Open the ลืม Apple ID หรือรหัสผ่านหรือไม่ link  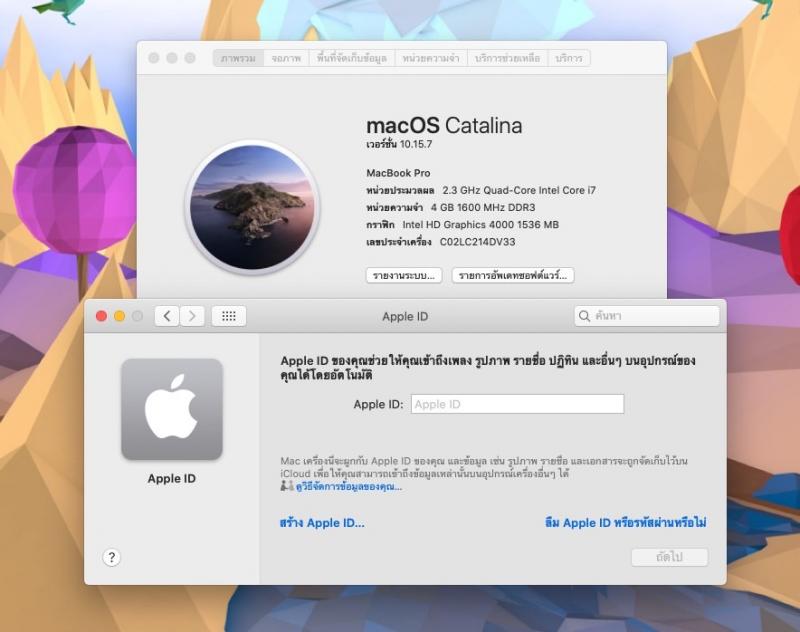(626, 523)
